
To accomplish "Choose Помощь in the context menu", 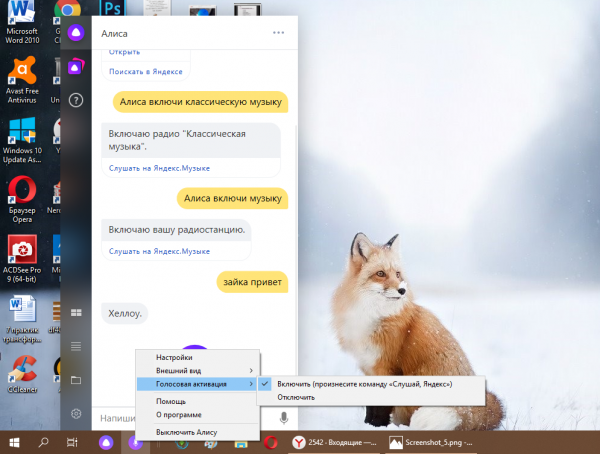I will tap(197, 401).
